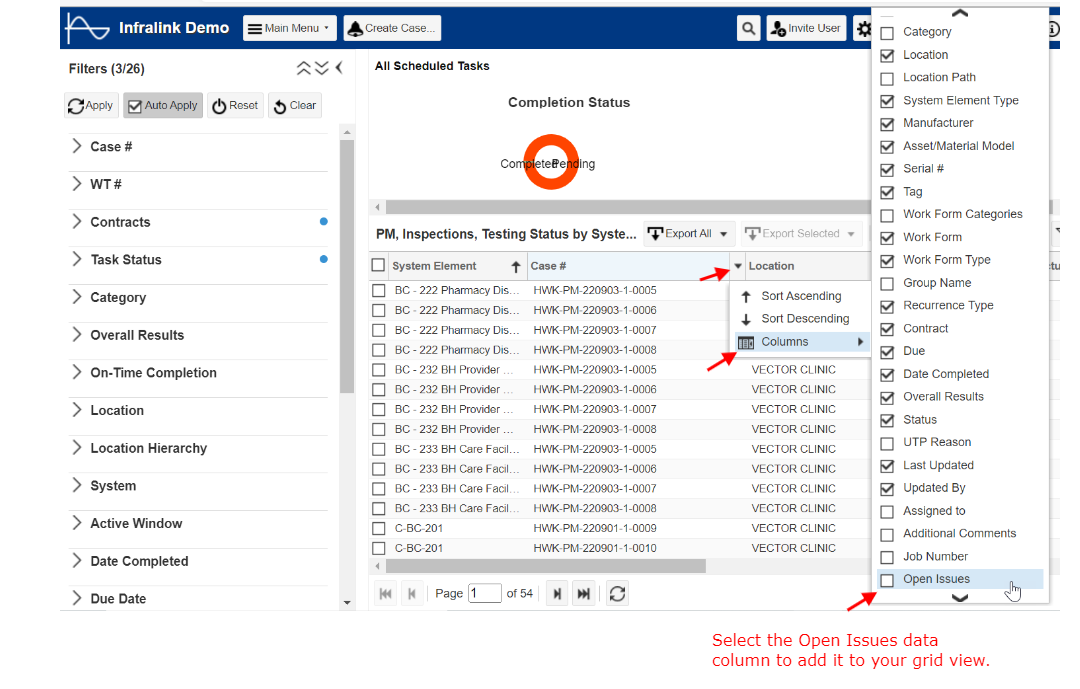Image resolution: width=1080 pixels, height=689 pixels.
Task: Click the Create Case button
Action: pyautogui.click(x=393, y=28)
